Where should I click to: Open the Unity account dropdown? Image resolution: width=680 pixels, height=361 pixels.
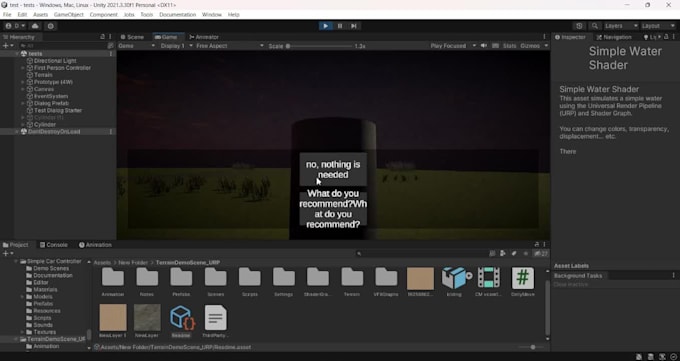15,26
